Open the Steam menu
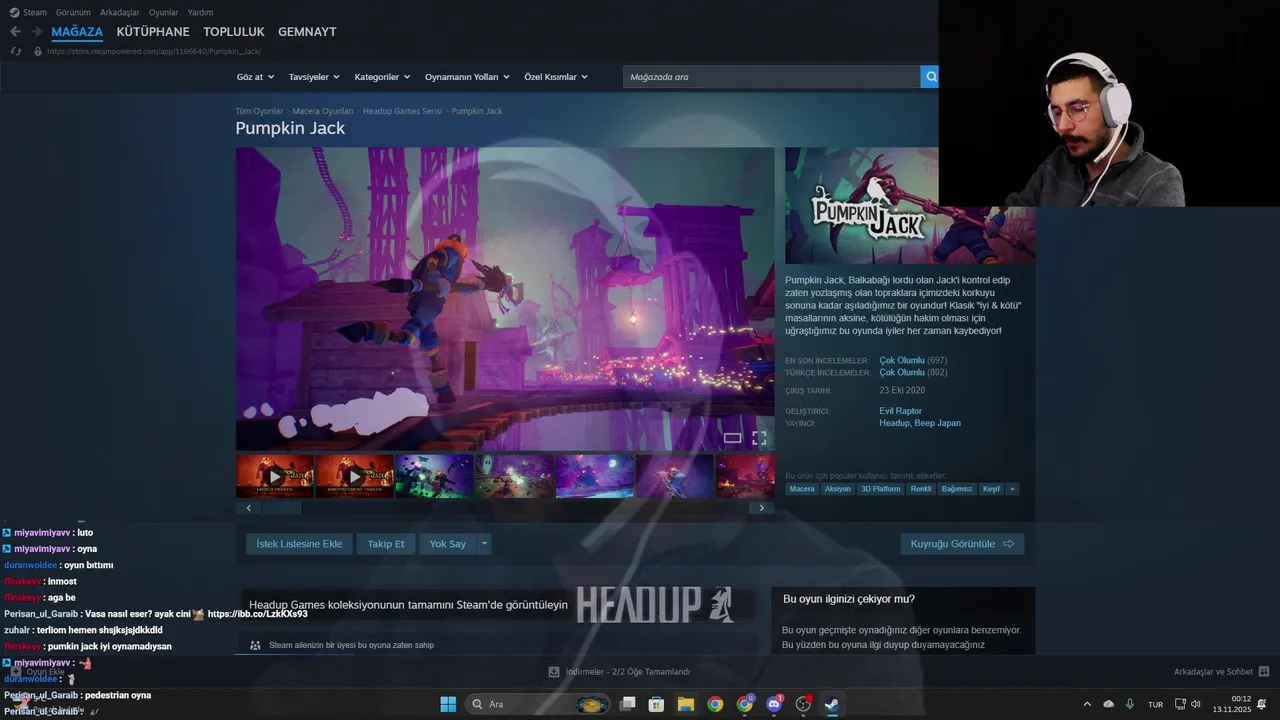1280x720 pixels. pyautogui.click(x=34, y=12)
